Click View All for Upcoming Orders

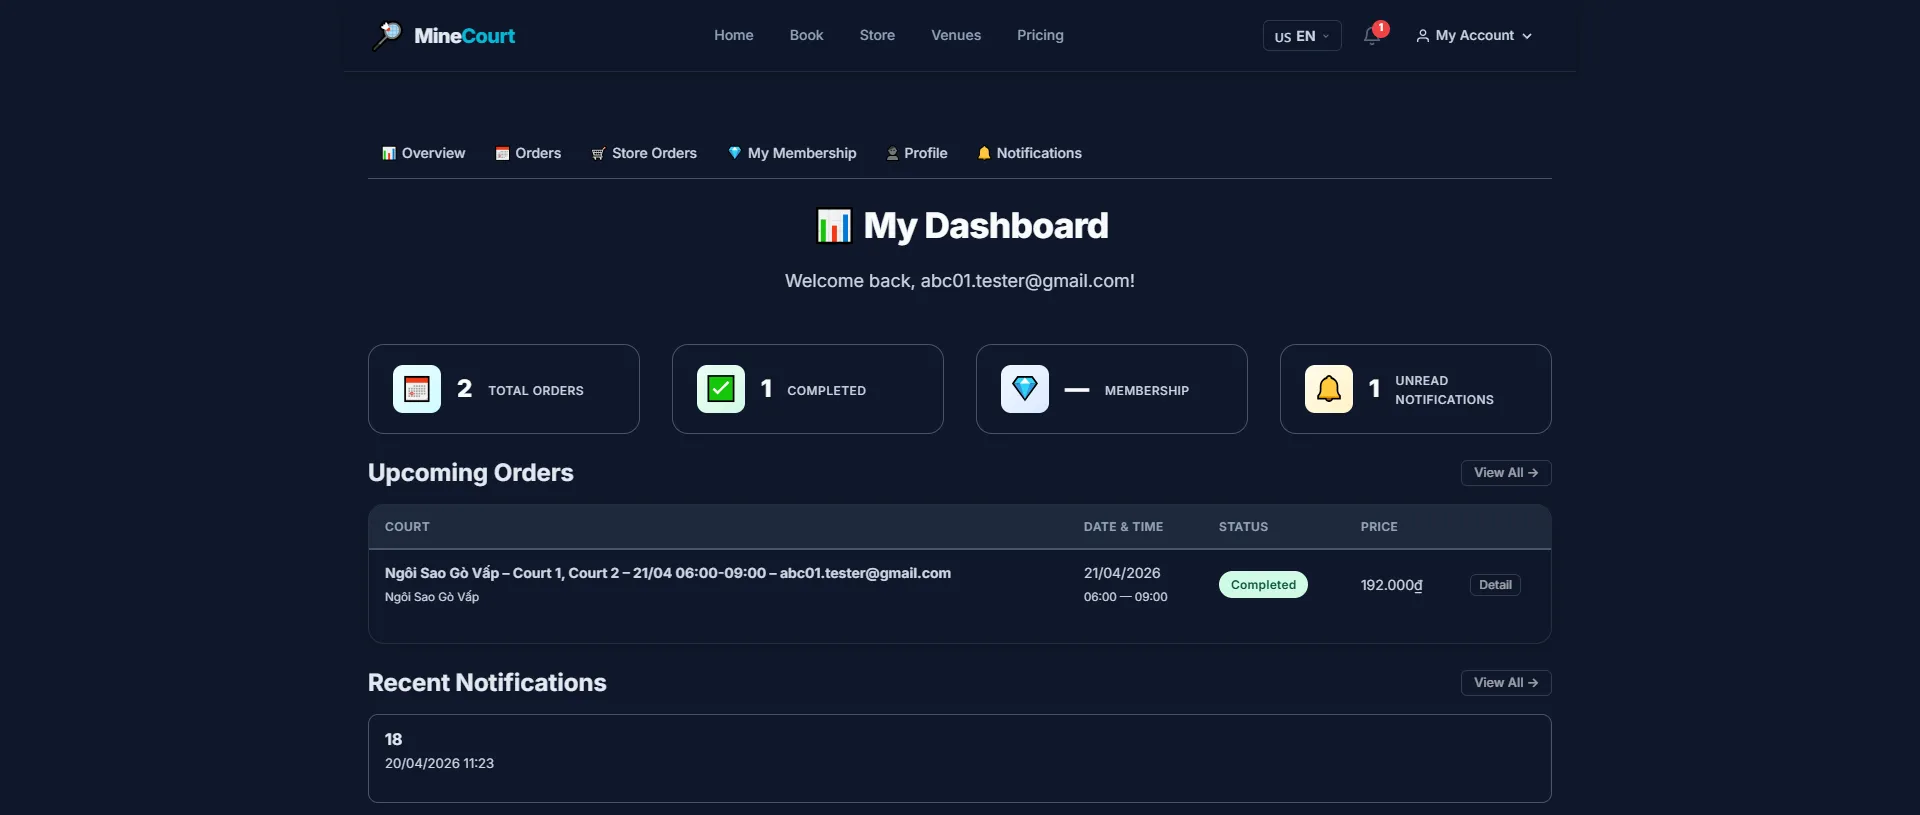(1506, 473)
